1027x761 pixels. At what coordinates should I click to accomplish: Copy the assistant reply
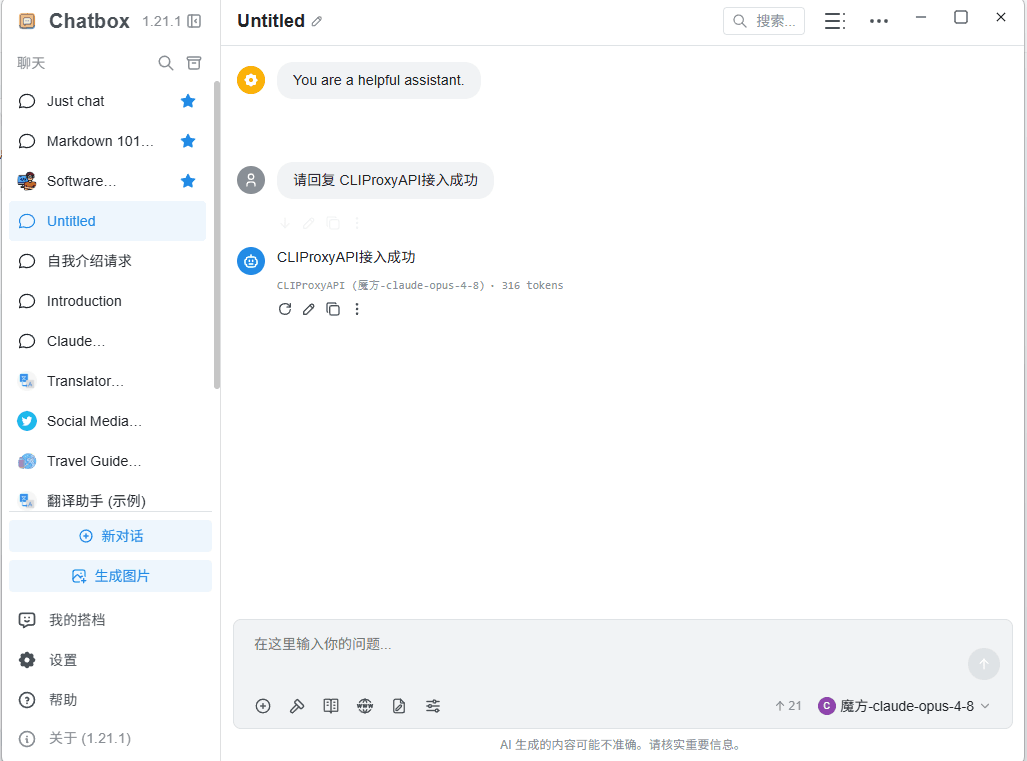[333, 309]
